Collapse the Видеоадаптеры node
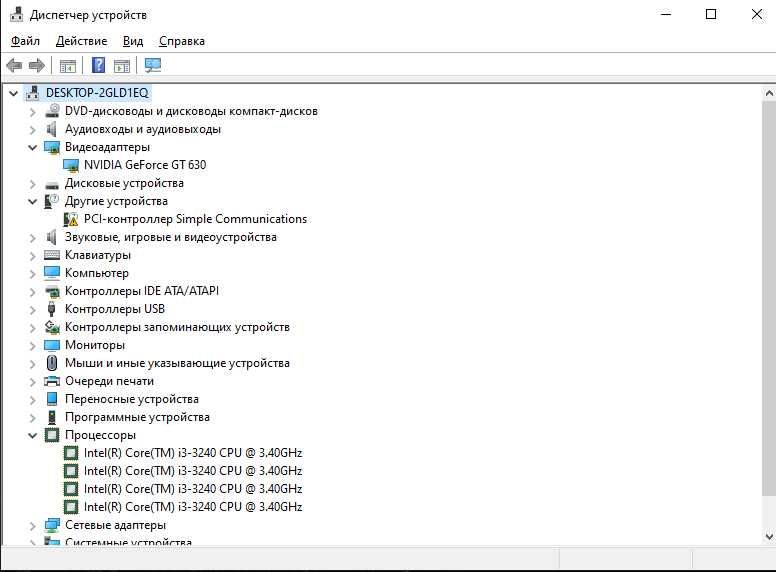The image size is (776, 572). pos(33,147)
